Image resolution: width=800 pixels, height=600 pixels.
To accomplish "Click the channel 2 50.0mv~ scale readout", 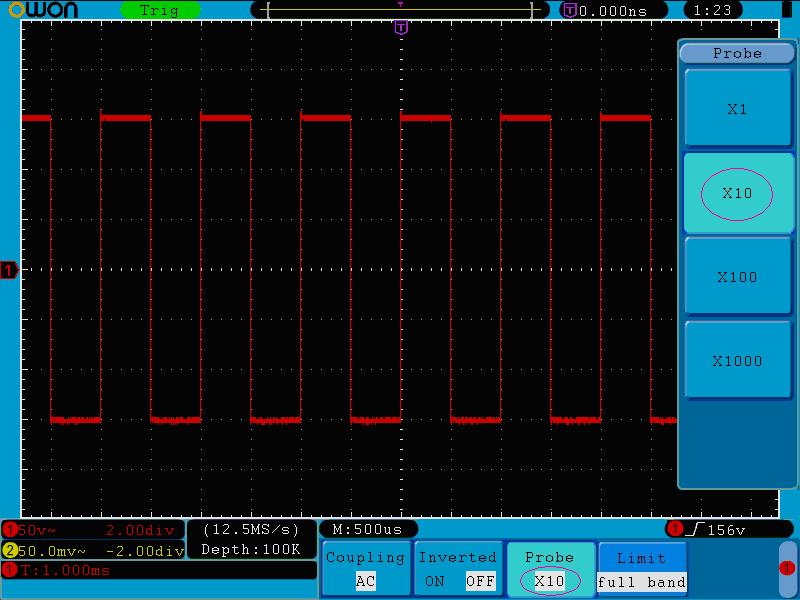I will click(x=52, y=551).
